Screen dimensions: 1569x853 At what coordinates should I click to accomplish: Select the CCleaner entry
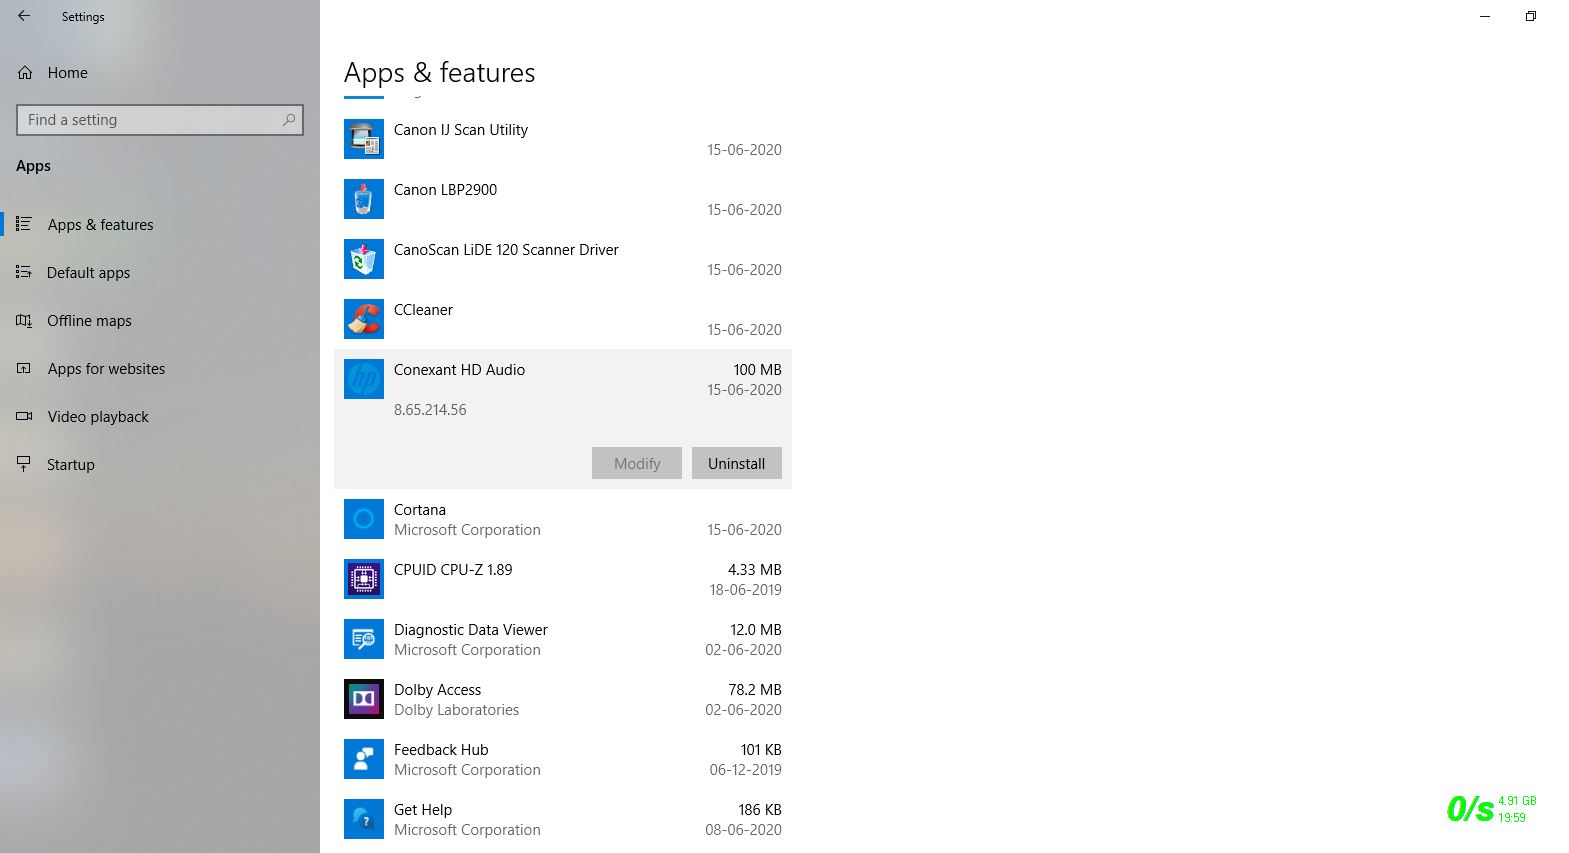563,319
